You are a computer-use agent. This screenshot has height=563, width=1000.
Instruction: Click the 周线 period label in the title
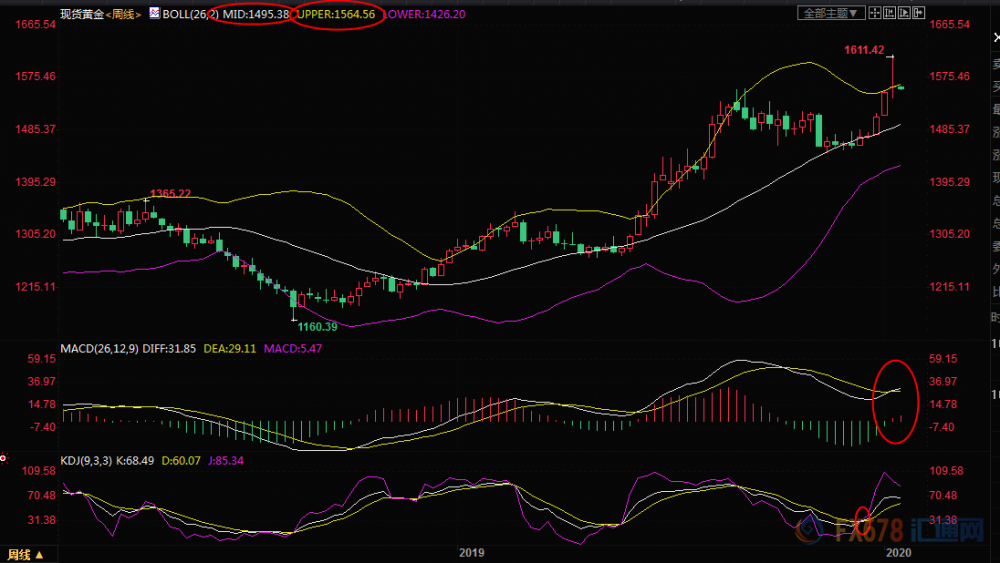[x=123, y=14]
